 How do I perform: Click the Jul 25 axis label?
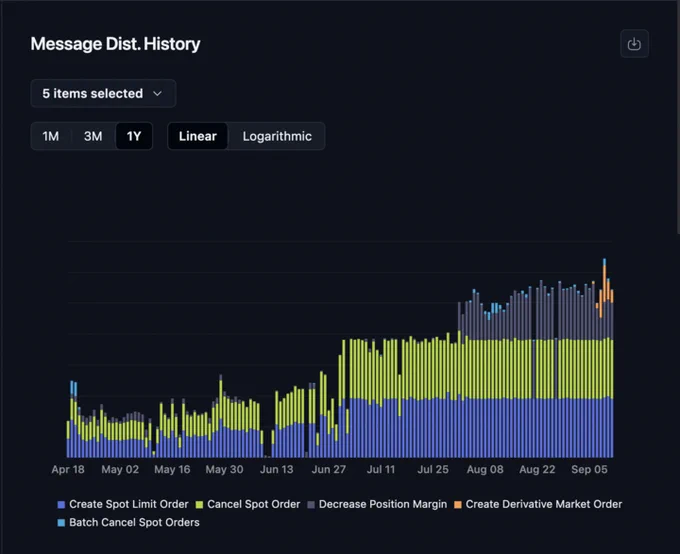pos(433,469)
